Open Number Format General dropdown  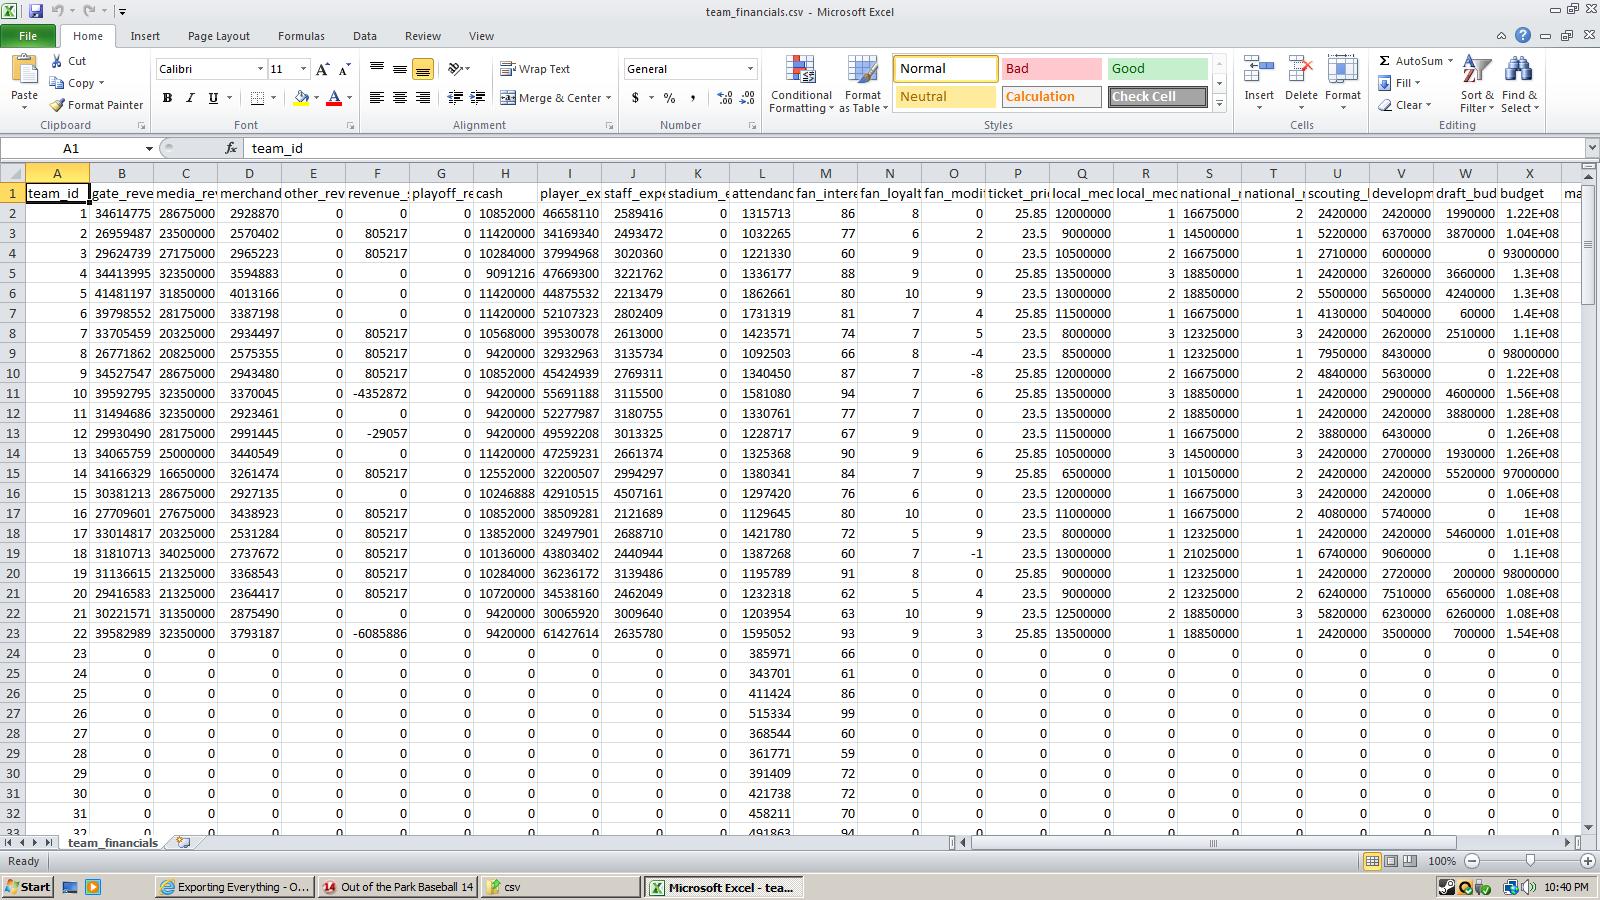[750, 69]
